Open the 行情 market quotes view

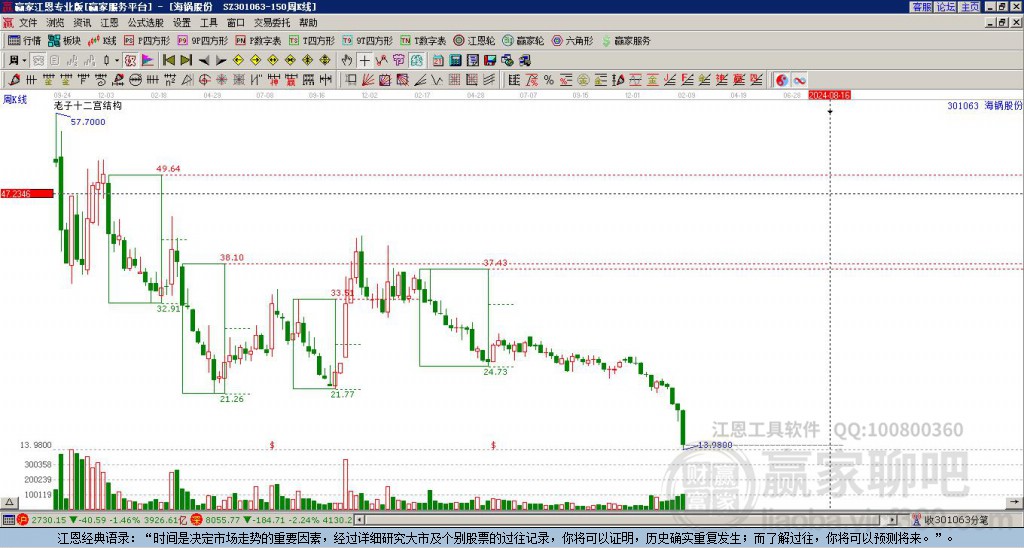25,40
